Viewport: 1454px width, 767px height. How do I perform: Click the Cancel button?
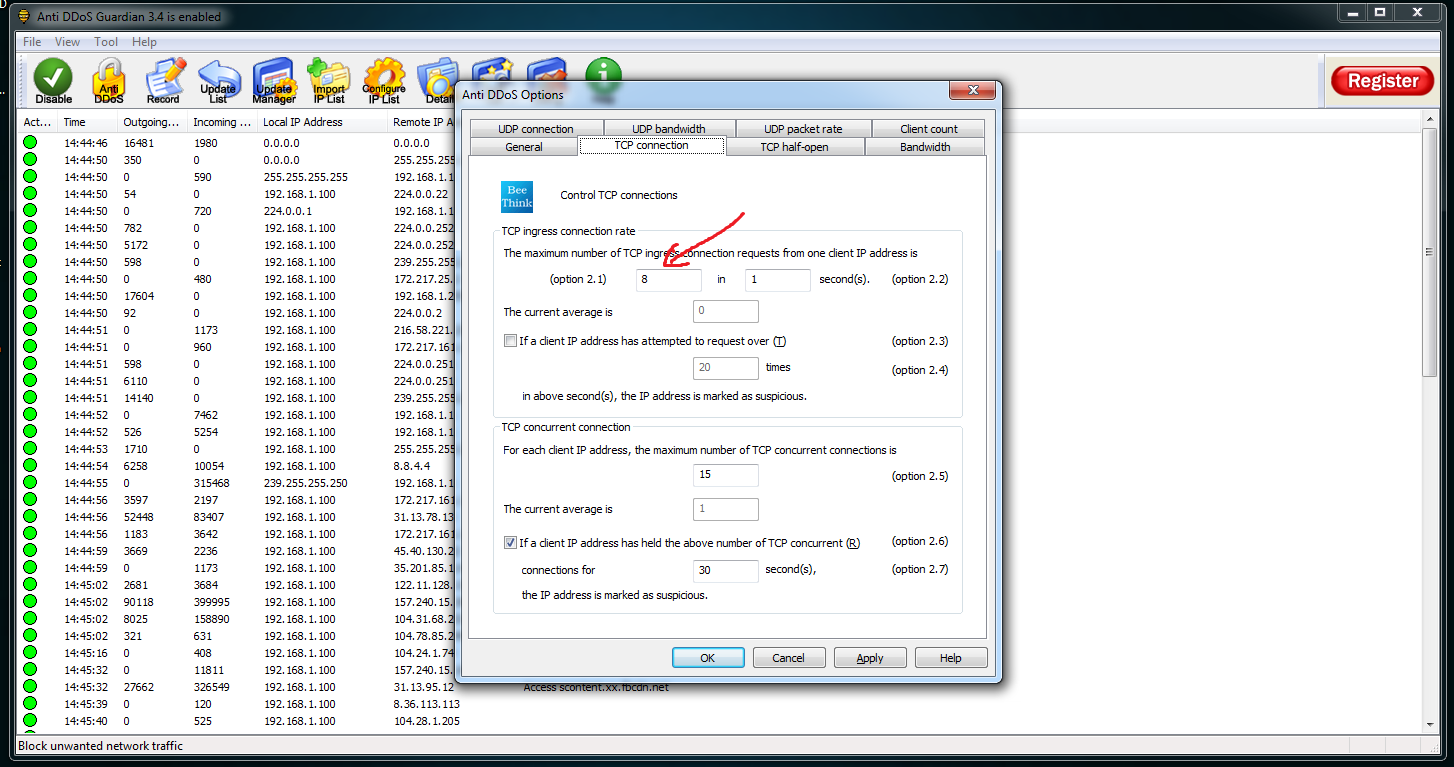788,658
